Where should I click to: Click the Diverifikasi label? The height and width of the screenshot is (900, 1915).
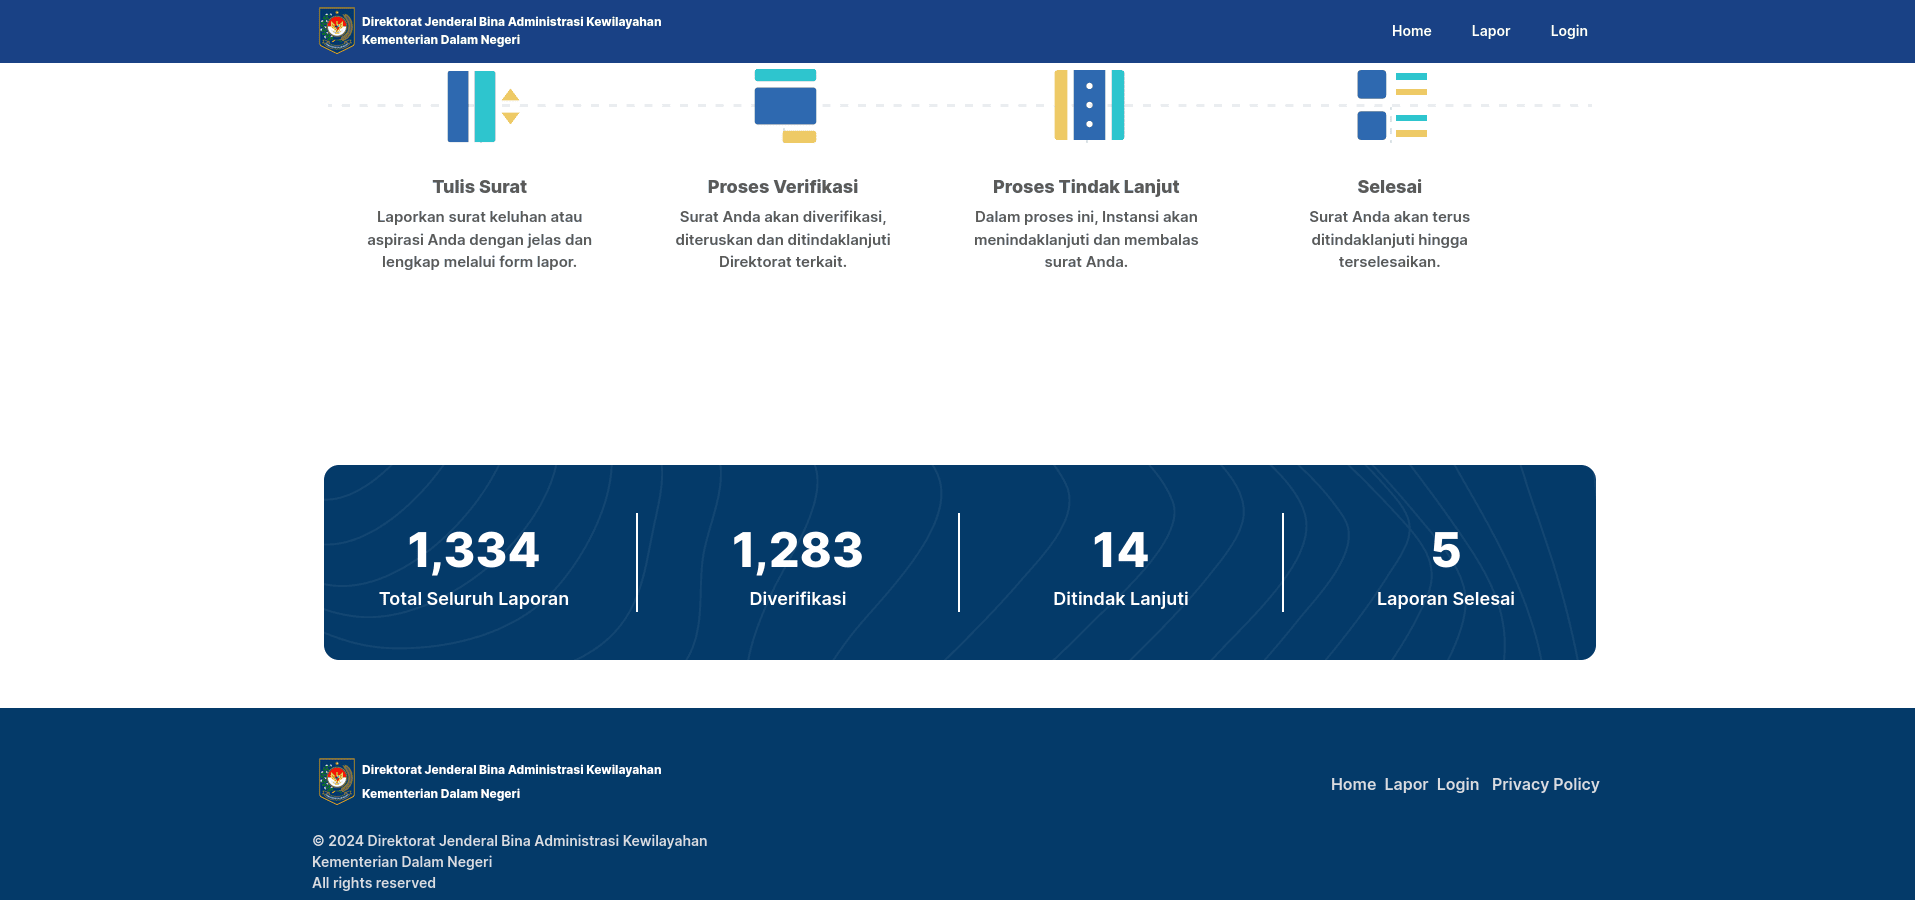click(x=797, y=598)
